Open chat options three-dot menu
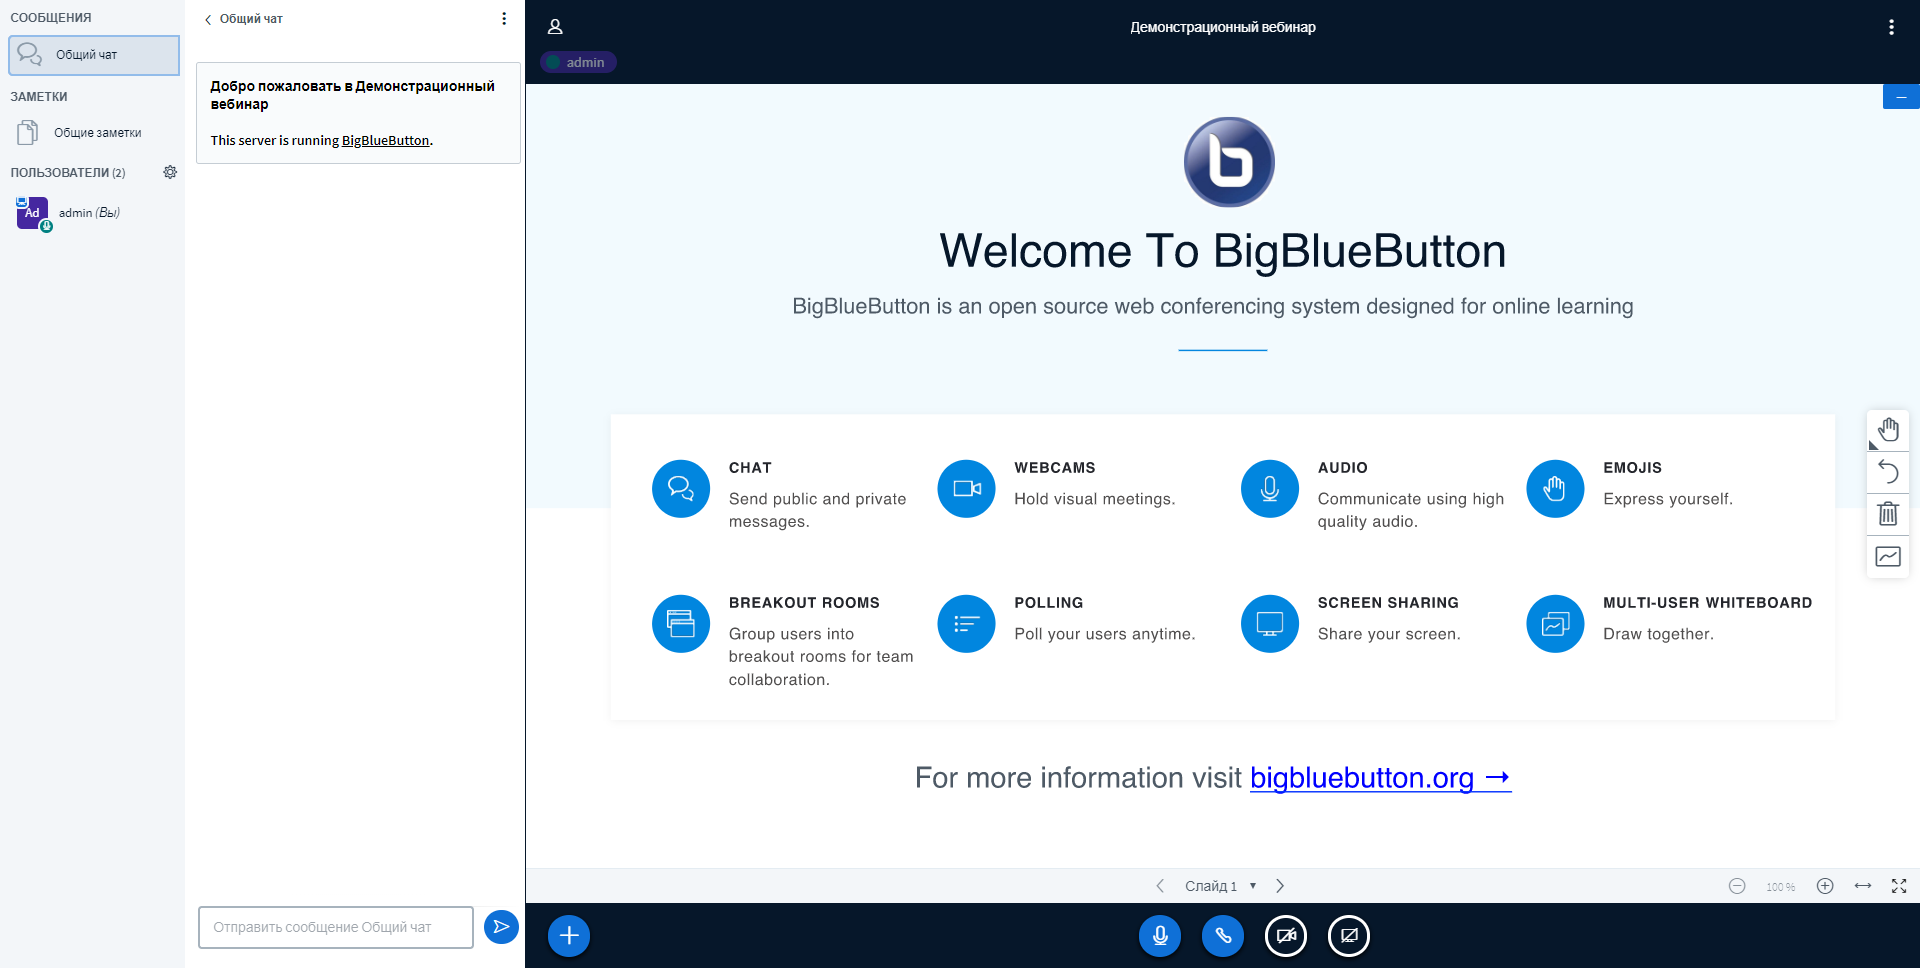This screenshot has width=1920, height=968. coord(504,19)
